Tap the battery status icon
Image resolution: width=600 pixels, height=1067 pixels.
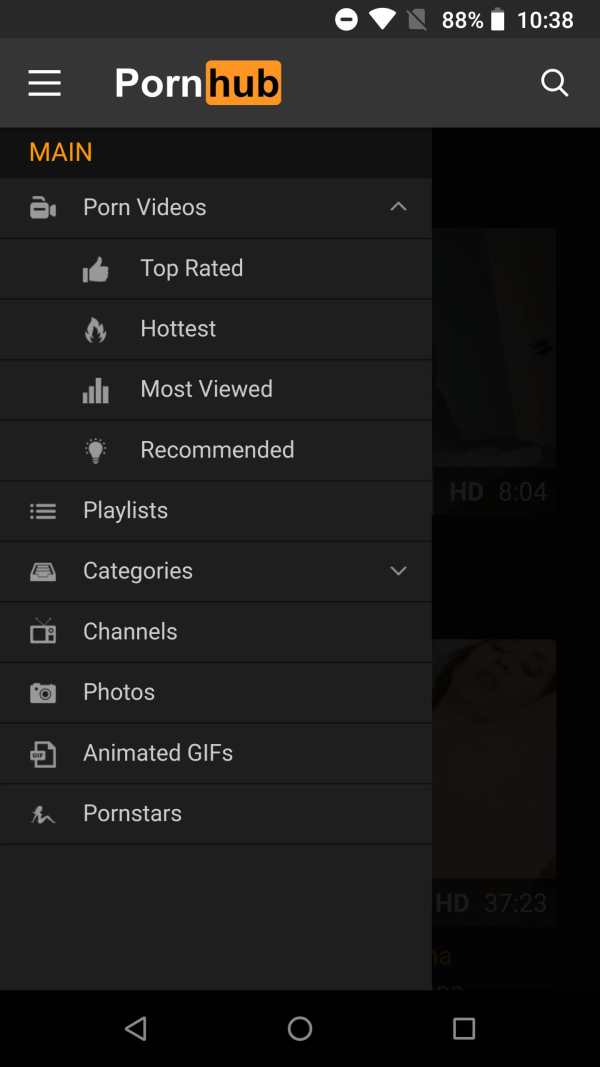click(x=498, y=20)
